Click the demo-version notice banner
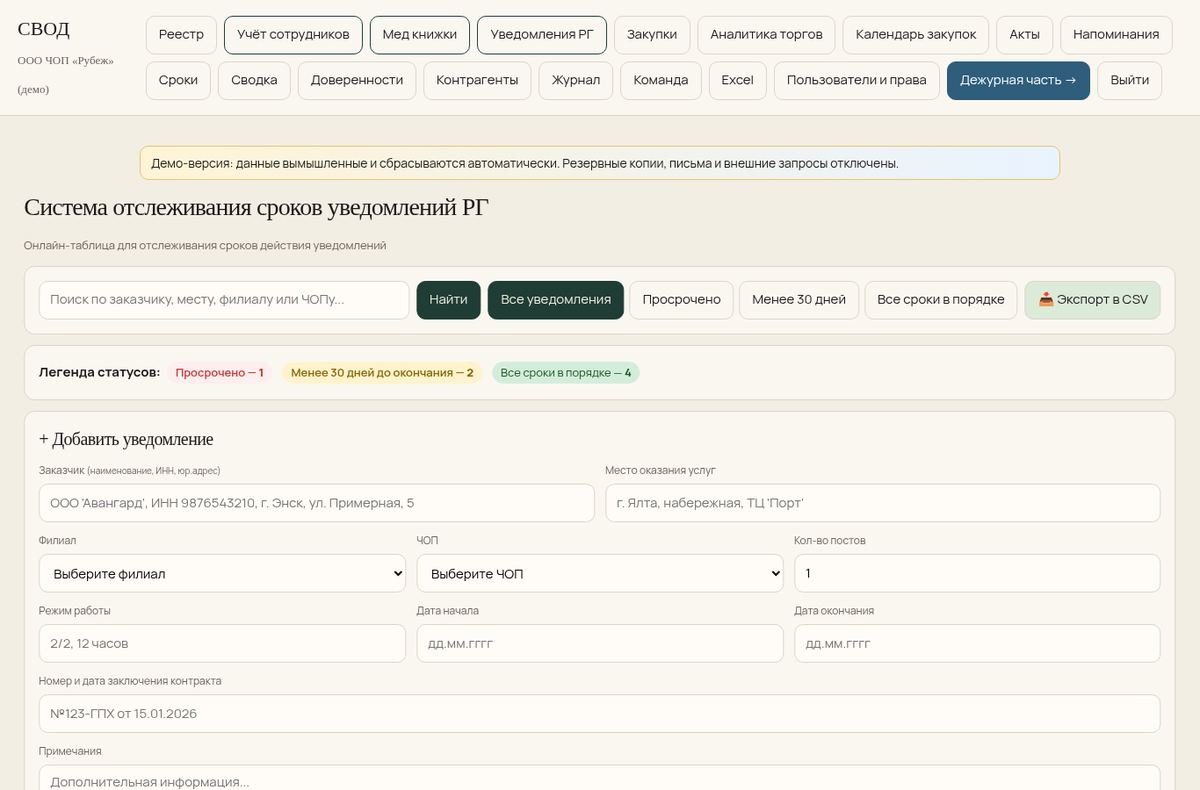Image resolution: width=1200 pixels, height=790 pixels. click(600, 163)
